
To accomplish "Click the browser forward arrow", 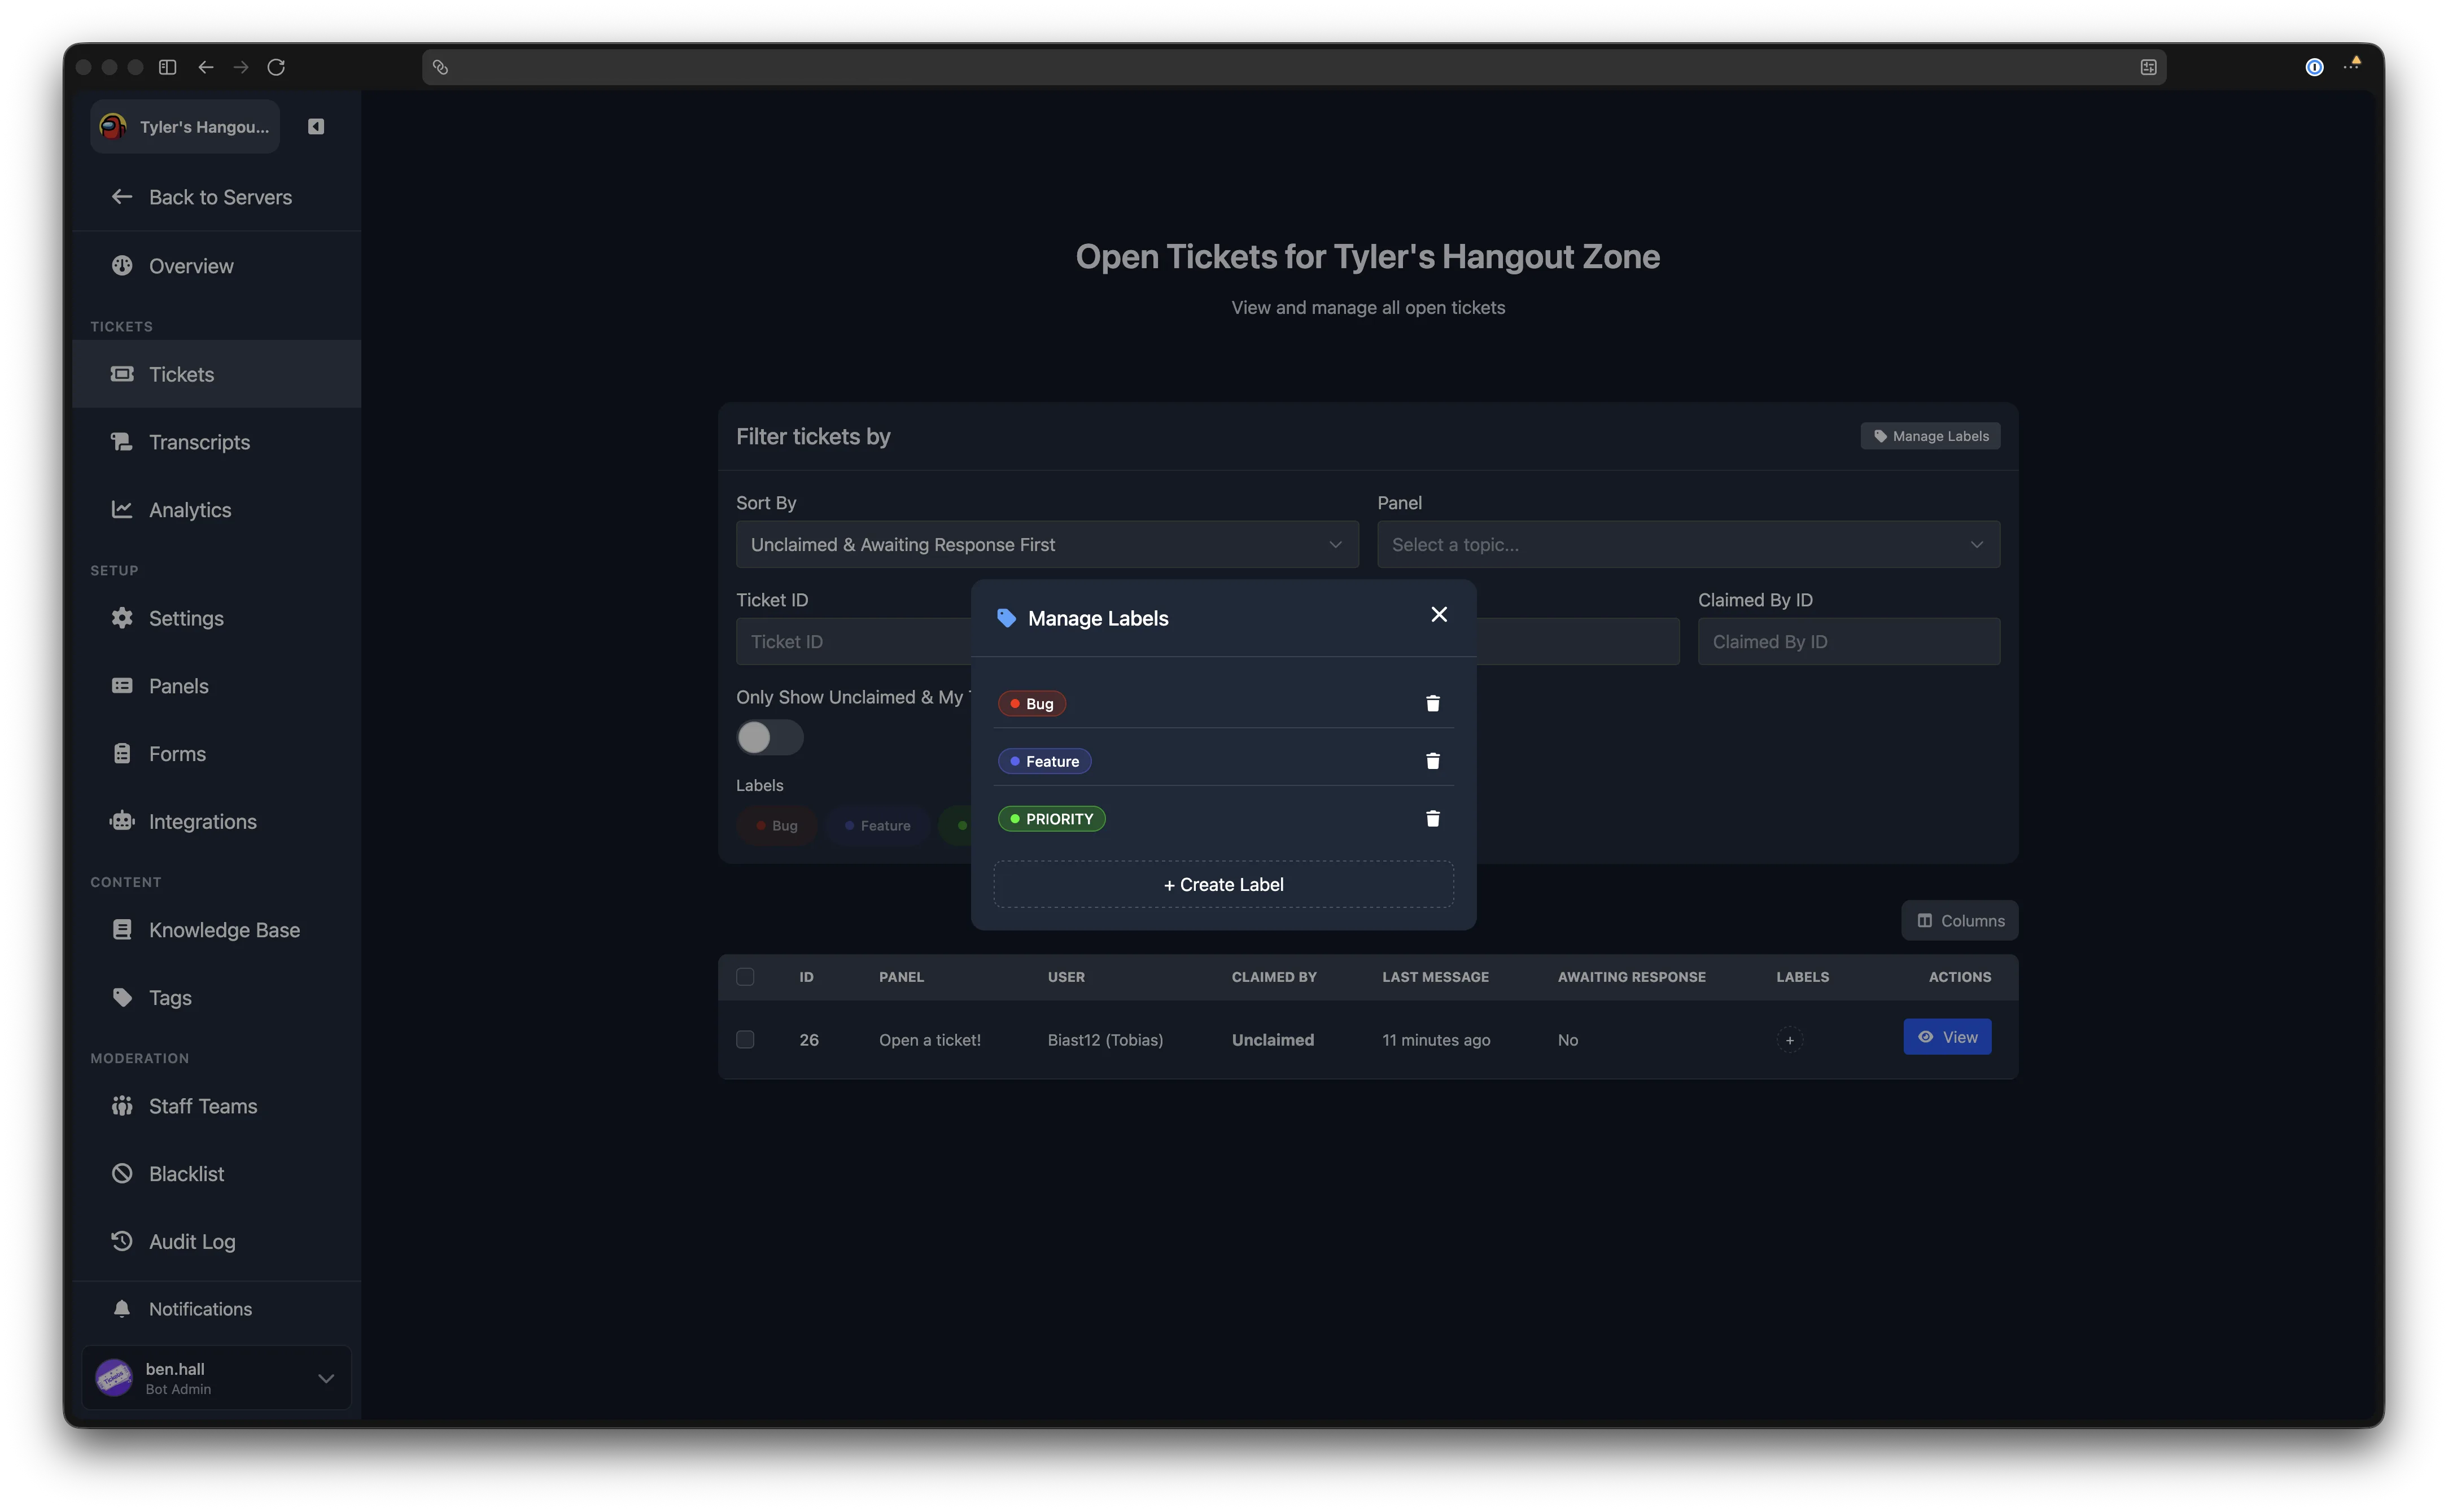I will [241, 67].
